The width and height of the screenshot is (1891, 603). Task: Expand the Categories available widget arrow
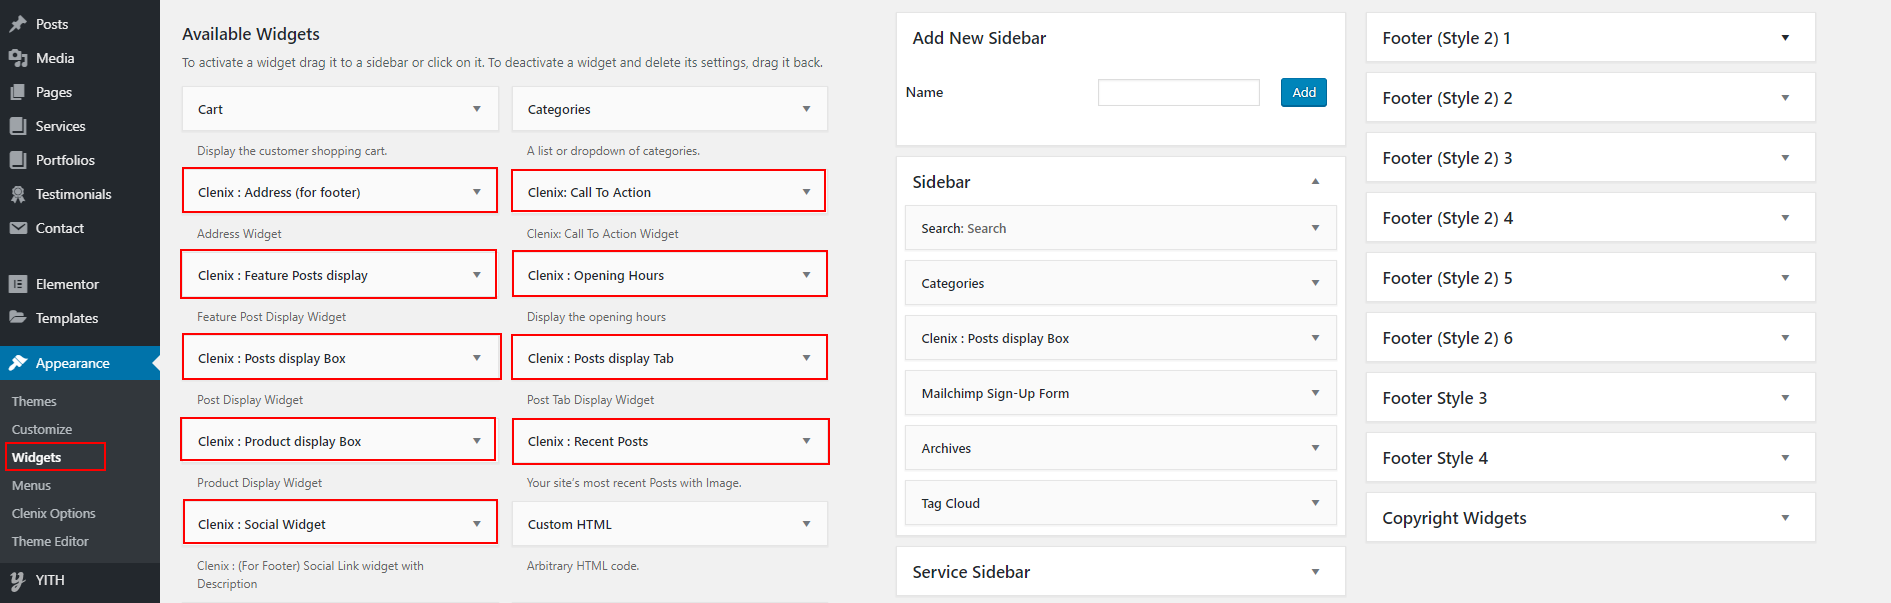coord(806,109)
